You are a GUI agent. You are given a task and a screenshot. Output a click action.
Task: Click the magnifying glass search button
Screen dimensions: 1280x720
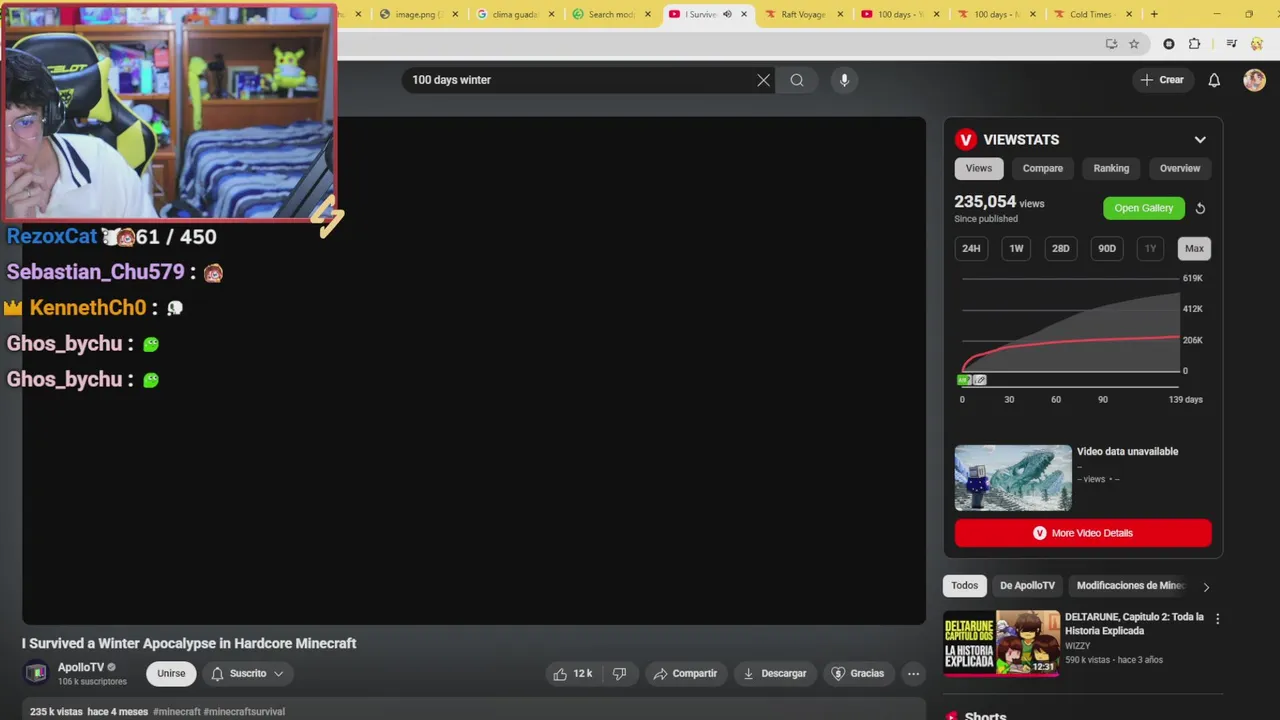click(797, 80)
